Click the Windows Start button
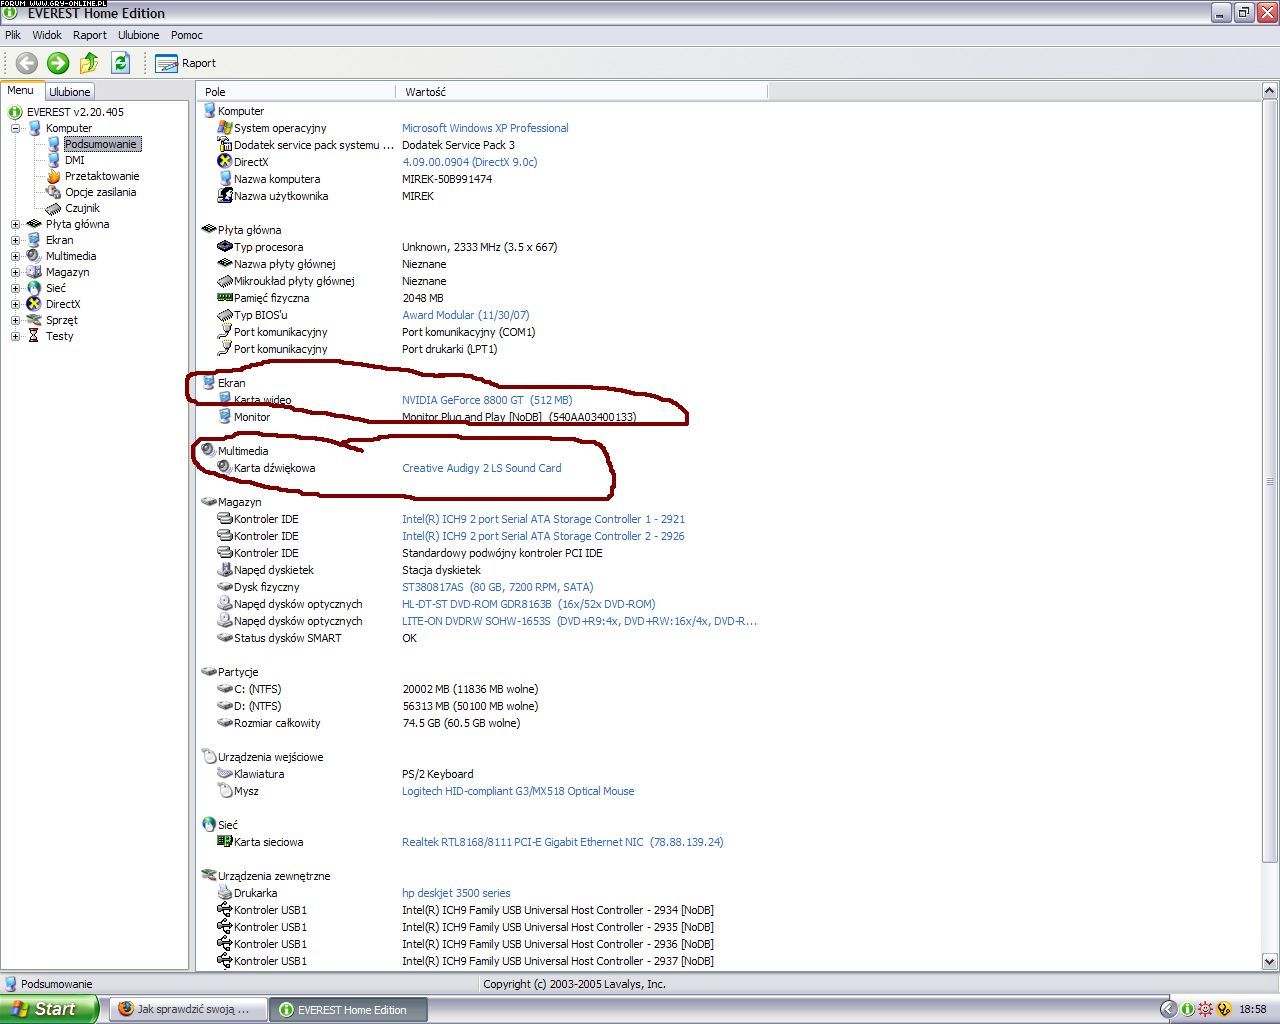The width and height of the screenshot is (1280, 1024). [x=49, y=1009]
